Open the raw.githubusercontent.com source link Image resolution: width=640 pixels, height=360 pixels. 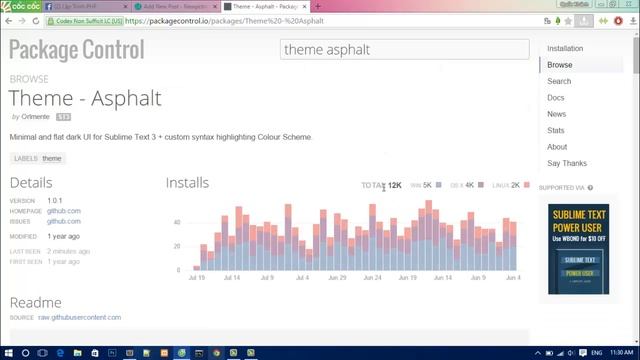click(80, 317)
